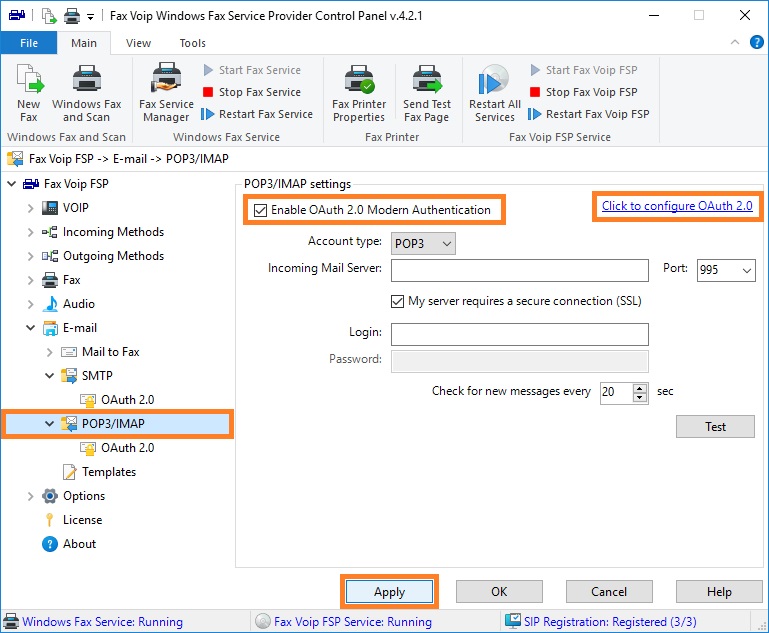Screen dimensions: 769x633
Task: Click quick access new fax icon
Action: pos(49,16)
